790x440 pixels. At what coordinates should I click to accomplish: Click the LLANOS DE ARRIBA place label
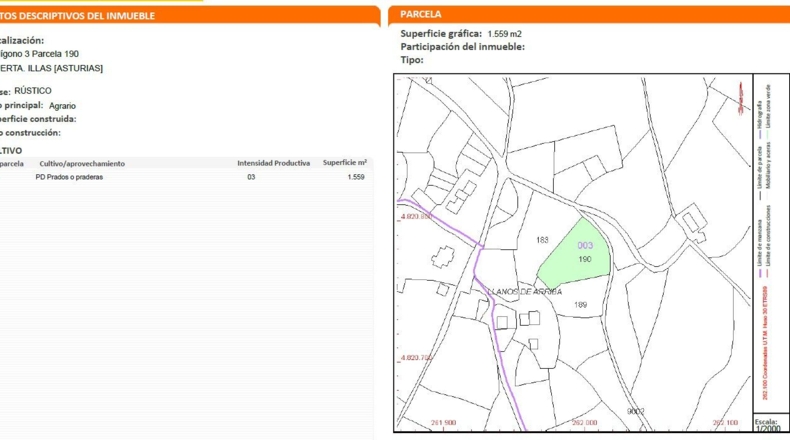point(524,292)
